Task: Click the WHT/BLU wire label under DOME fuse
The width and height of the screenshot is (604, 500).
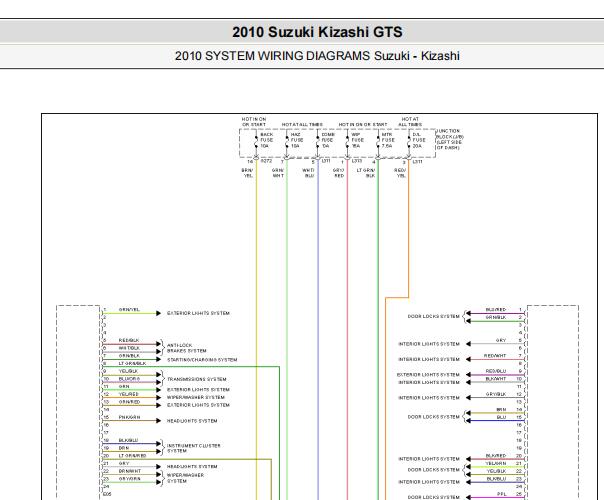Action: tap(309, 173)
